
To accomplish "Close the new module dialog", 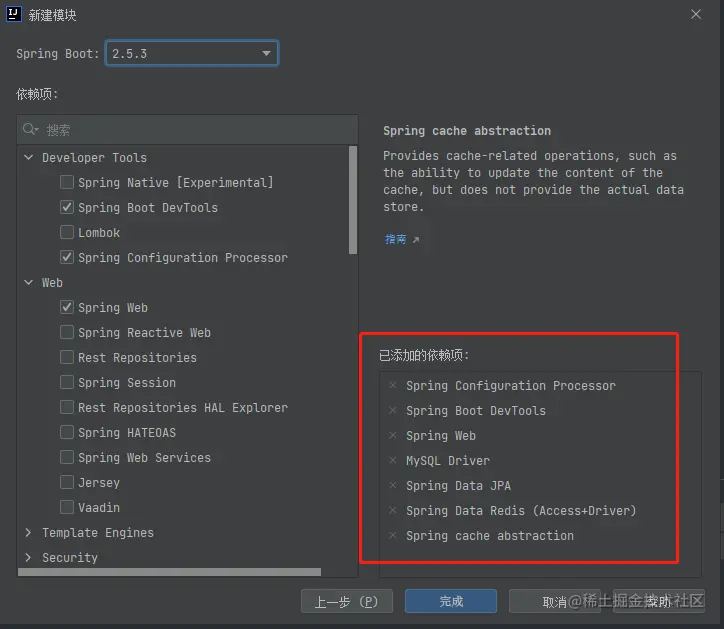I will 696,14.
